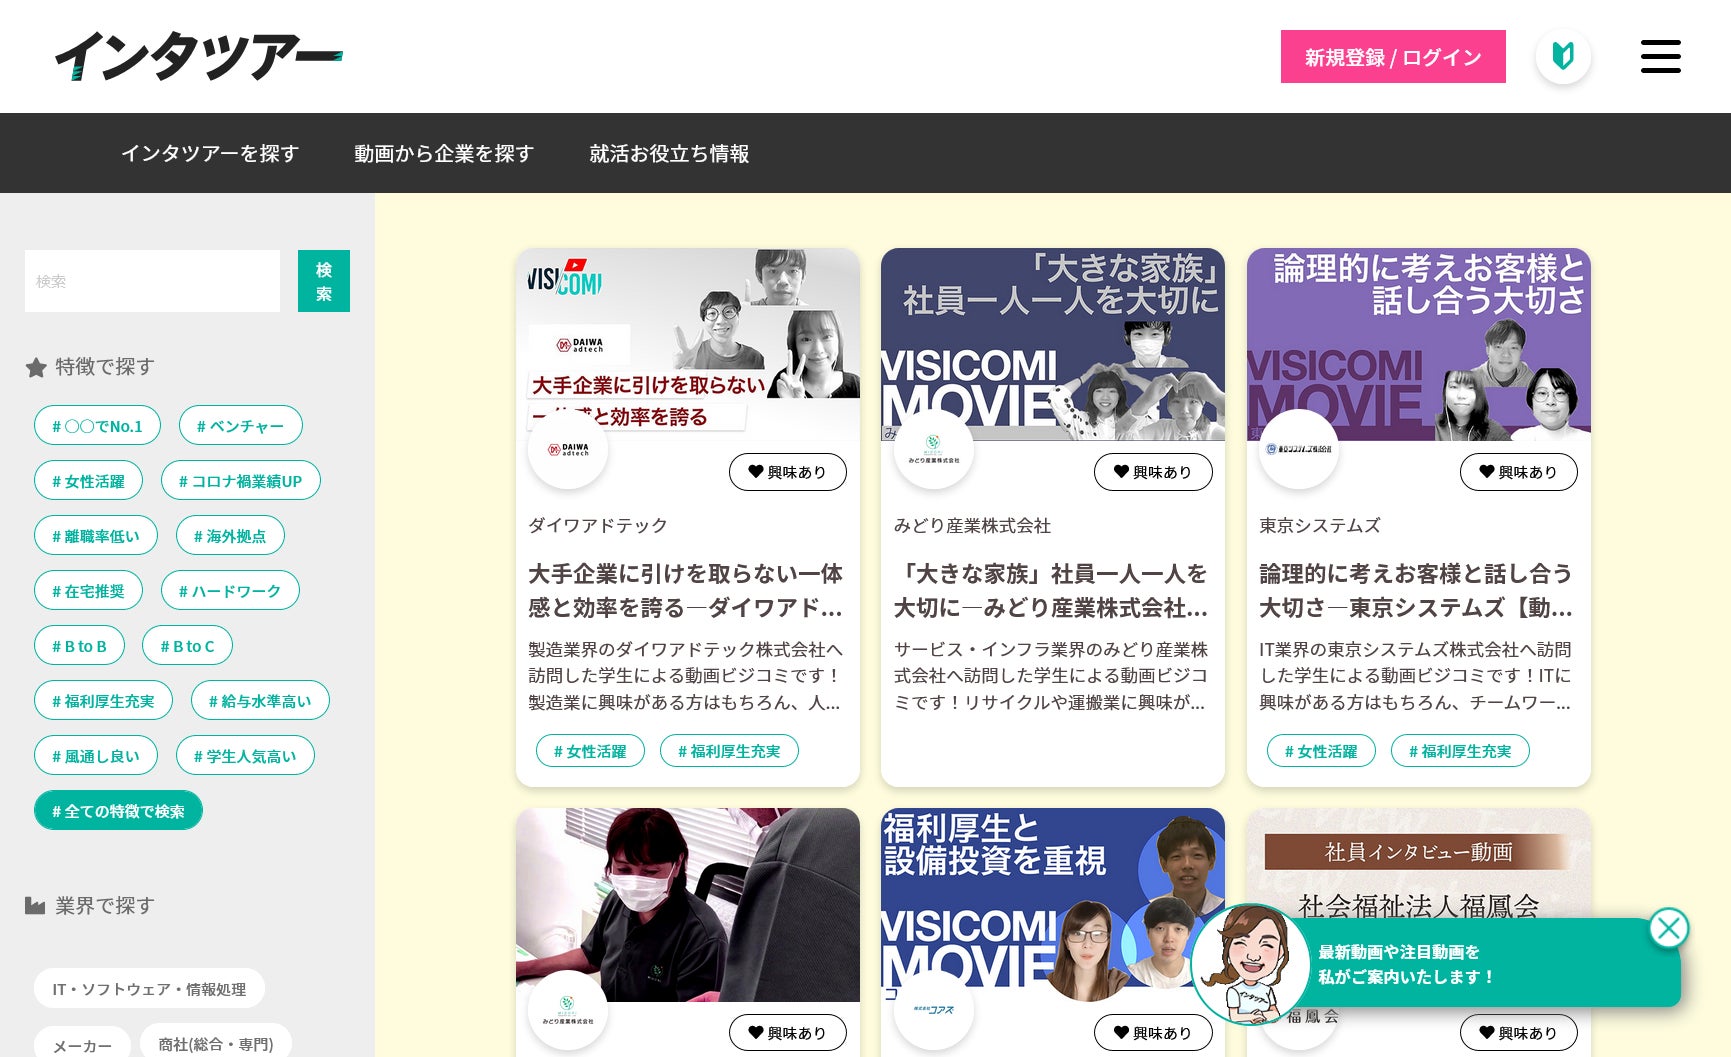Click # 全ての特徴で検索 button
1731x1057 pixels.
point(118,810)
